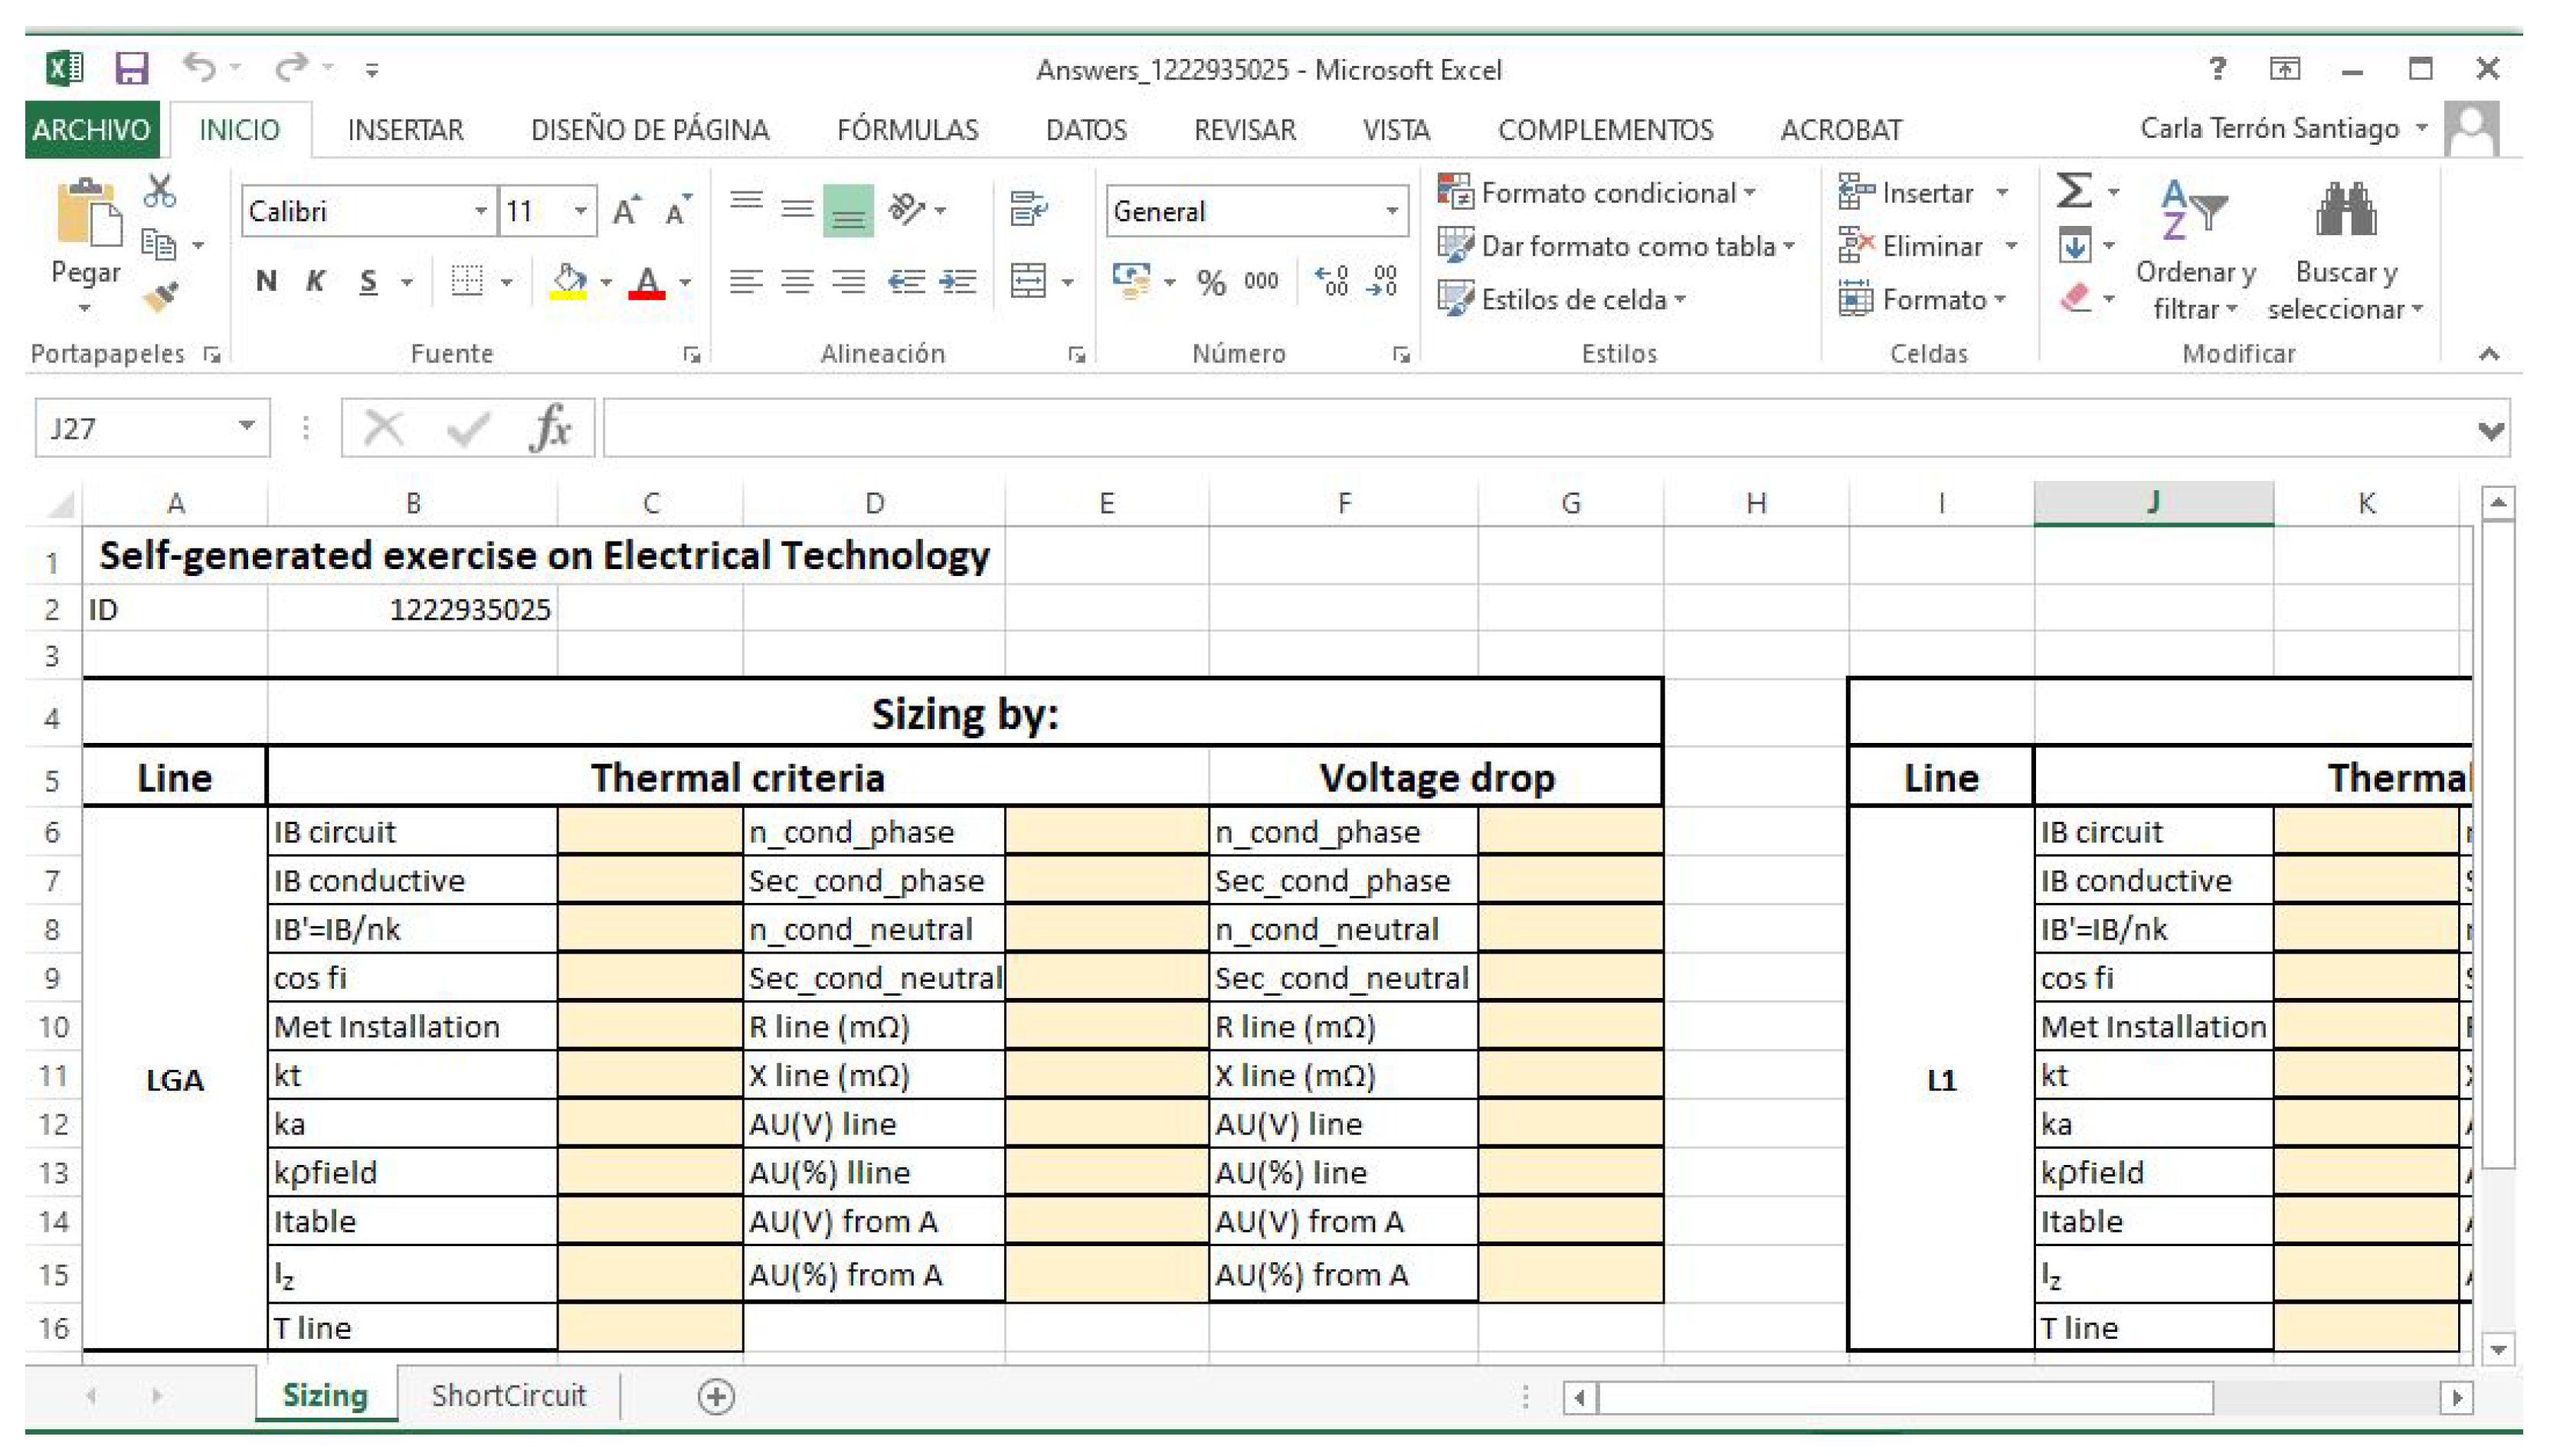Image resolution: width=2550 pixels, height=1456 pixels.
Task: Toggle bold formatting N button
Action: [x=266, y=281]
